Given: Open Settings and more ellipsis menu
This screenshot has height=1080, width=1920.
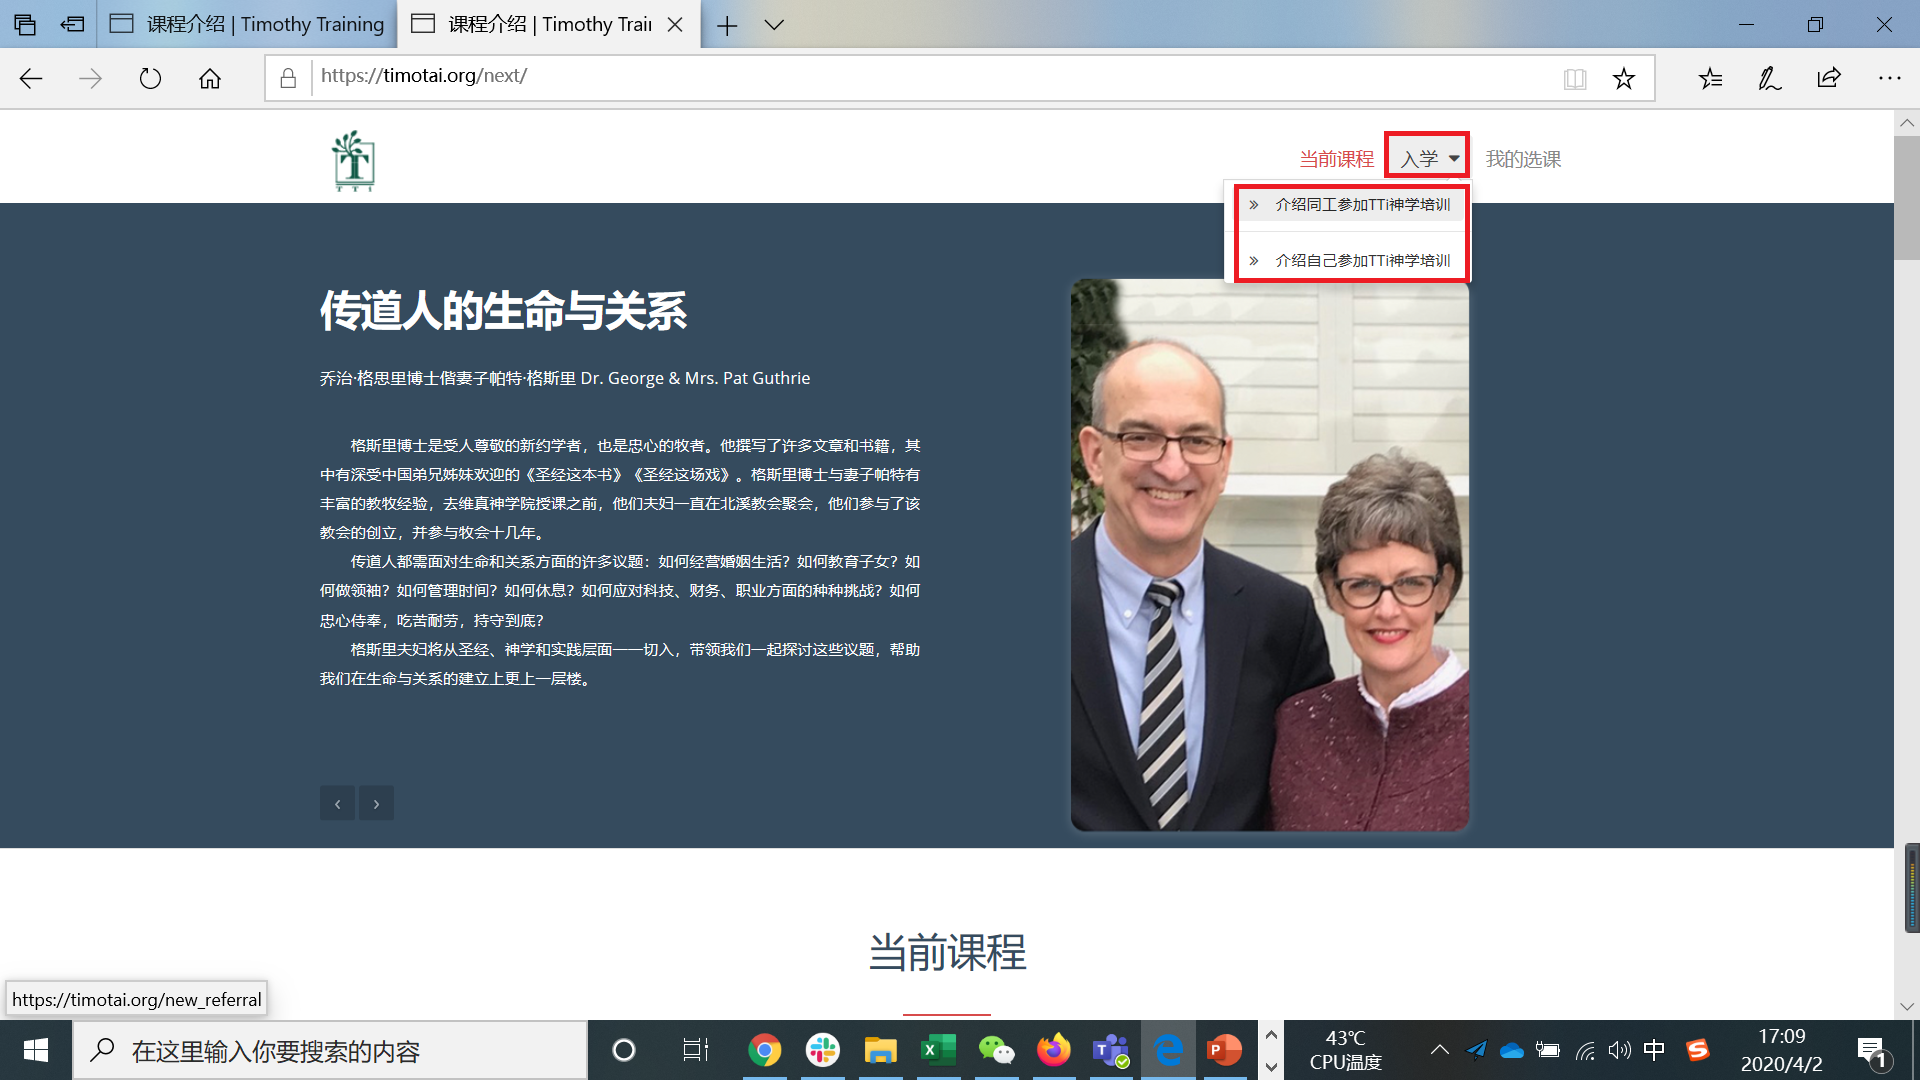Looking at the screenshot, I should (1889, 78).
